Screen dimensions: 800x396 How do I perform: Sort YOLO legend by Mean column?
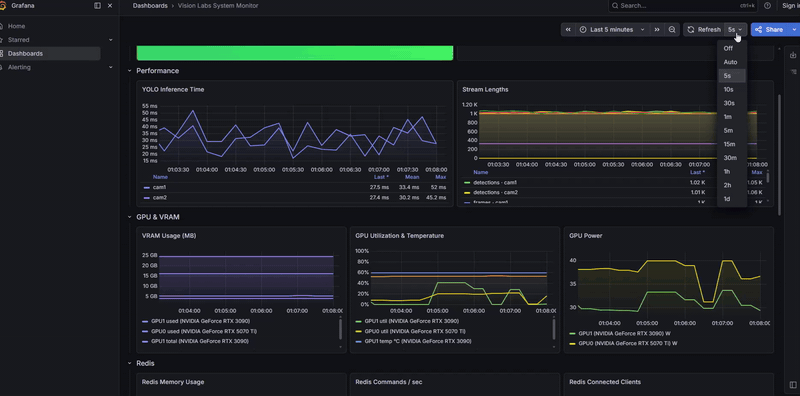[x=412, y=177]
